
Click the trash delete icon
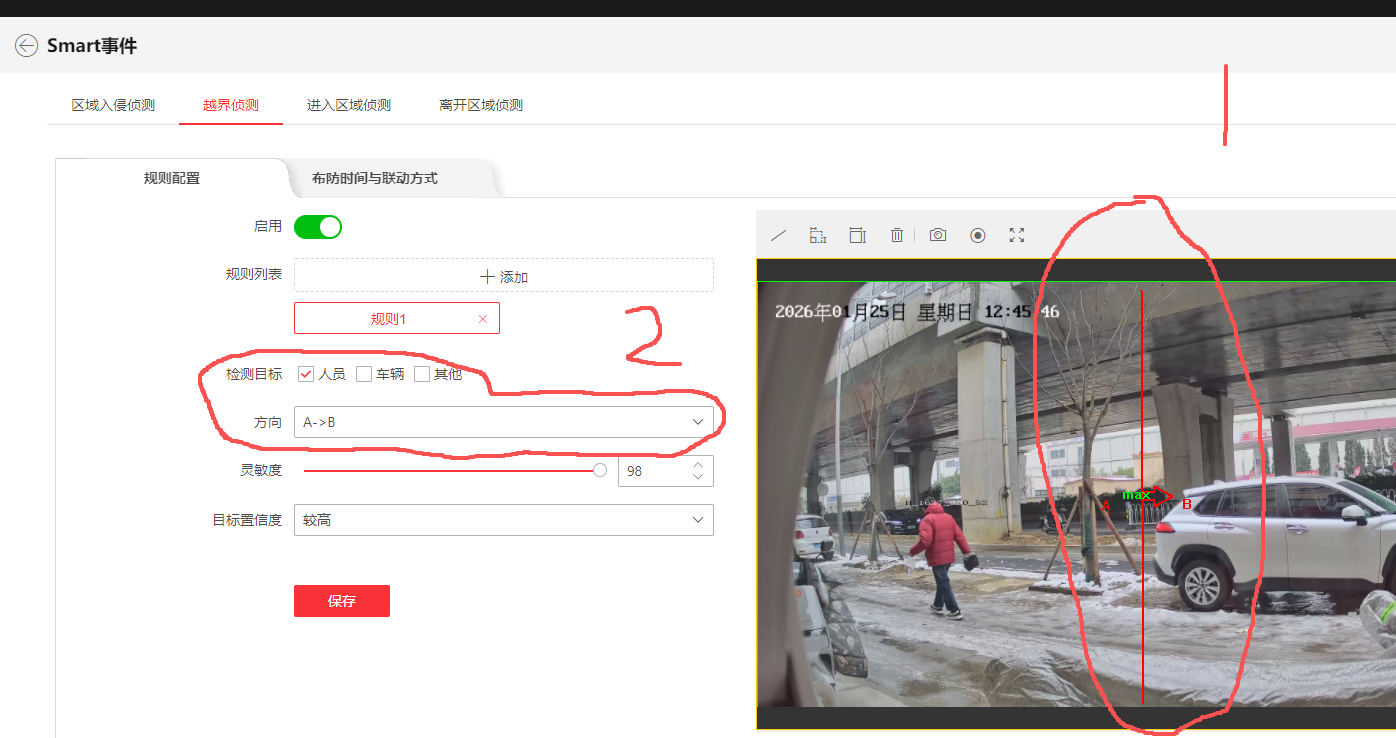click(897, 235)
